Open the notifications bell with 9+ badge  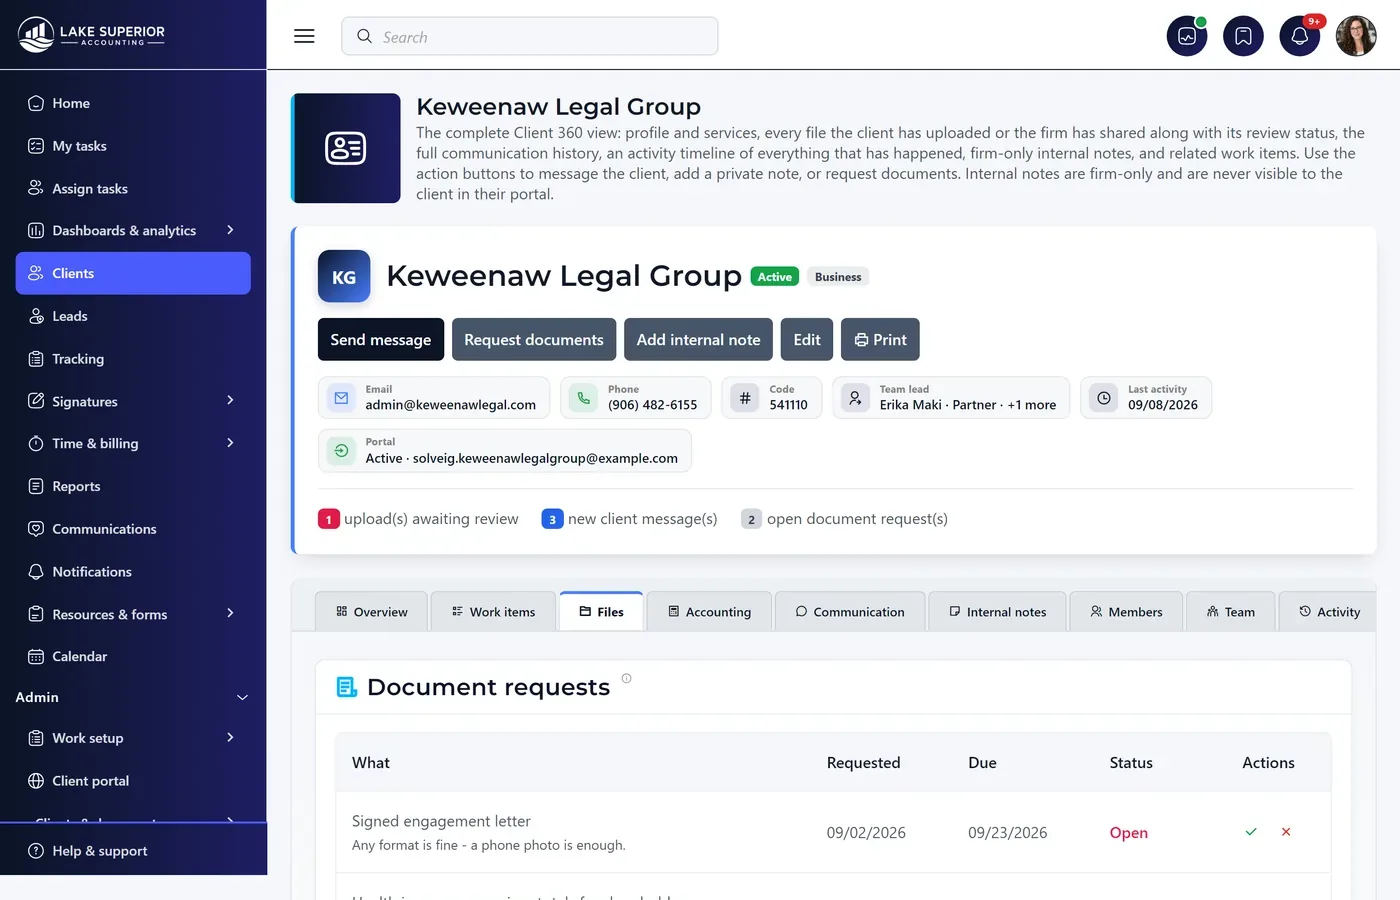[1300, 36]
